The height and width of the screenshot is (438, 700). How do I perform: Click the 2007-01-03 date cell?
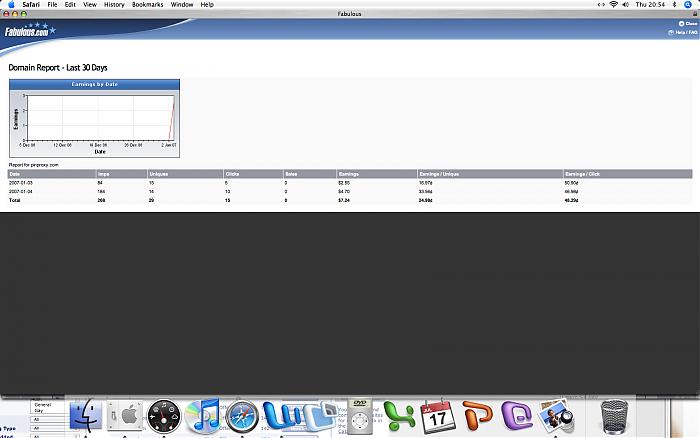point(21,183)
